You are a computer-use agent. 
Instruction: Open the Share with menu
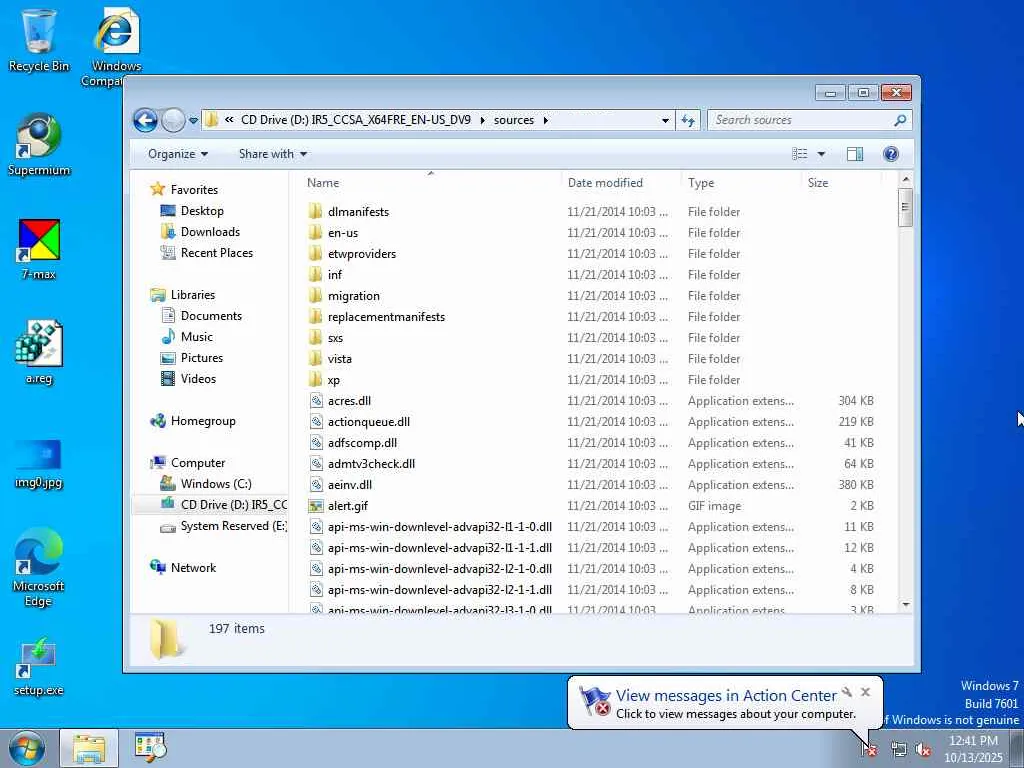pyautogui.click(x=273, y=154)
